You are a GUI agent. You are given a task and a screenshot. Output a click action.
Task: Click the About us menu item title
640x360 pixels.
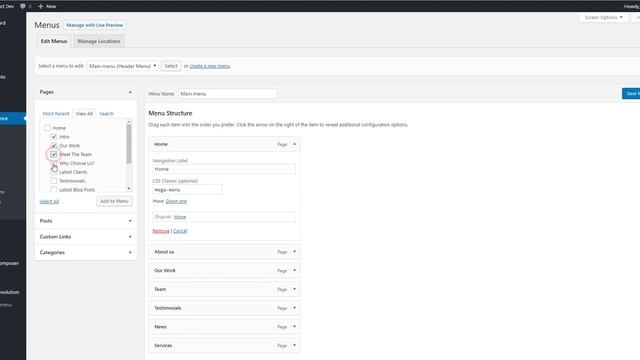click(164, 252)
